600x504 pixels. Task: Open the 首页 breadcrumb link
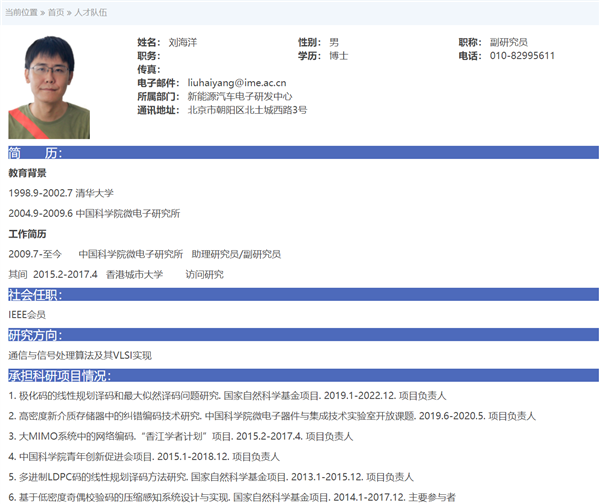[x=56, y=13]
